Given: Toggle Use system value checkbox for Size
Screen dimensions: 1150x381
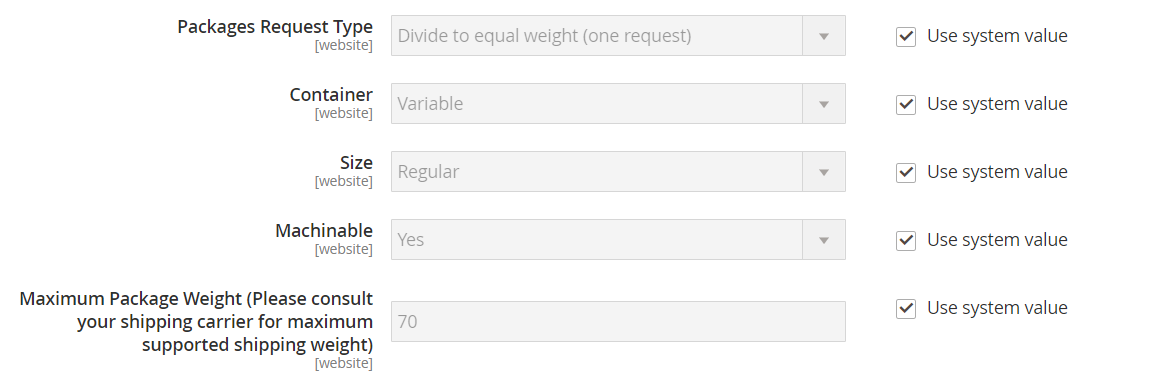Looking at the screenshot, I should pos(906,173).
